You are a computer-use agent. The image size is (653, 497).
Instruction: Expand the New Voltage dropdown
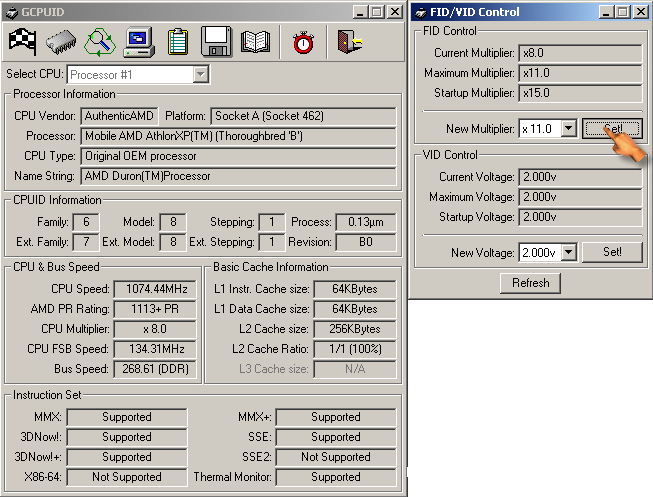[568, 253]
